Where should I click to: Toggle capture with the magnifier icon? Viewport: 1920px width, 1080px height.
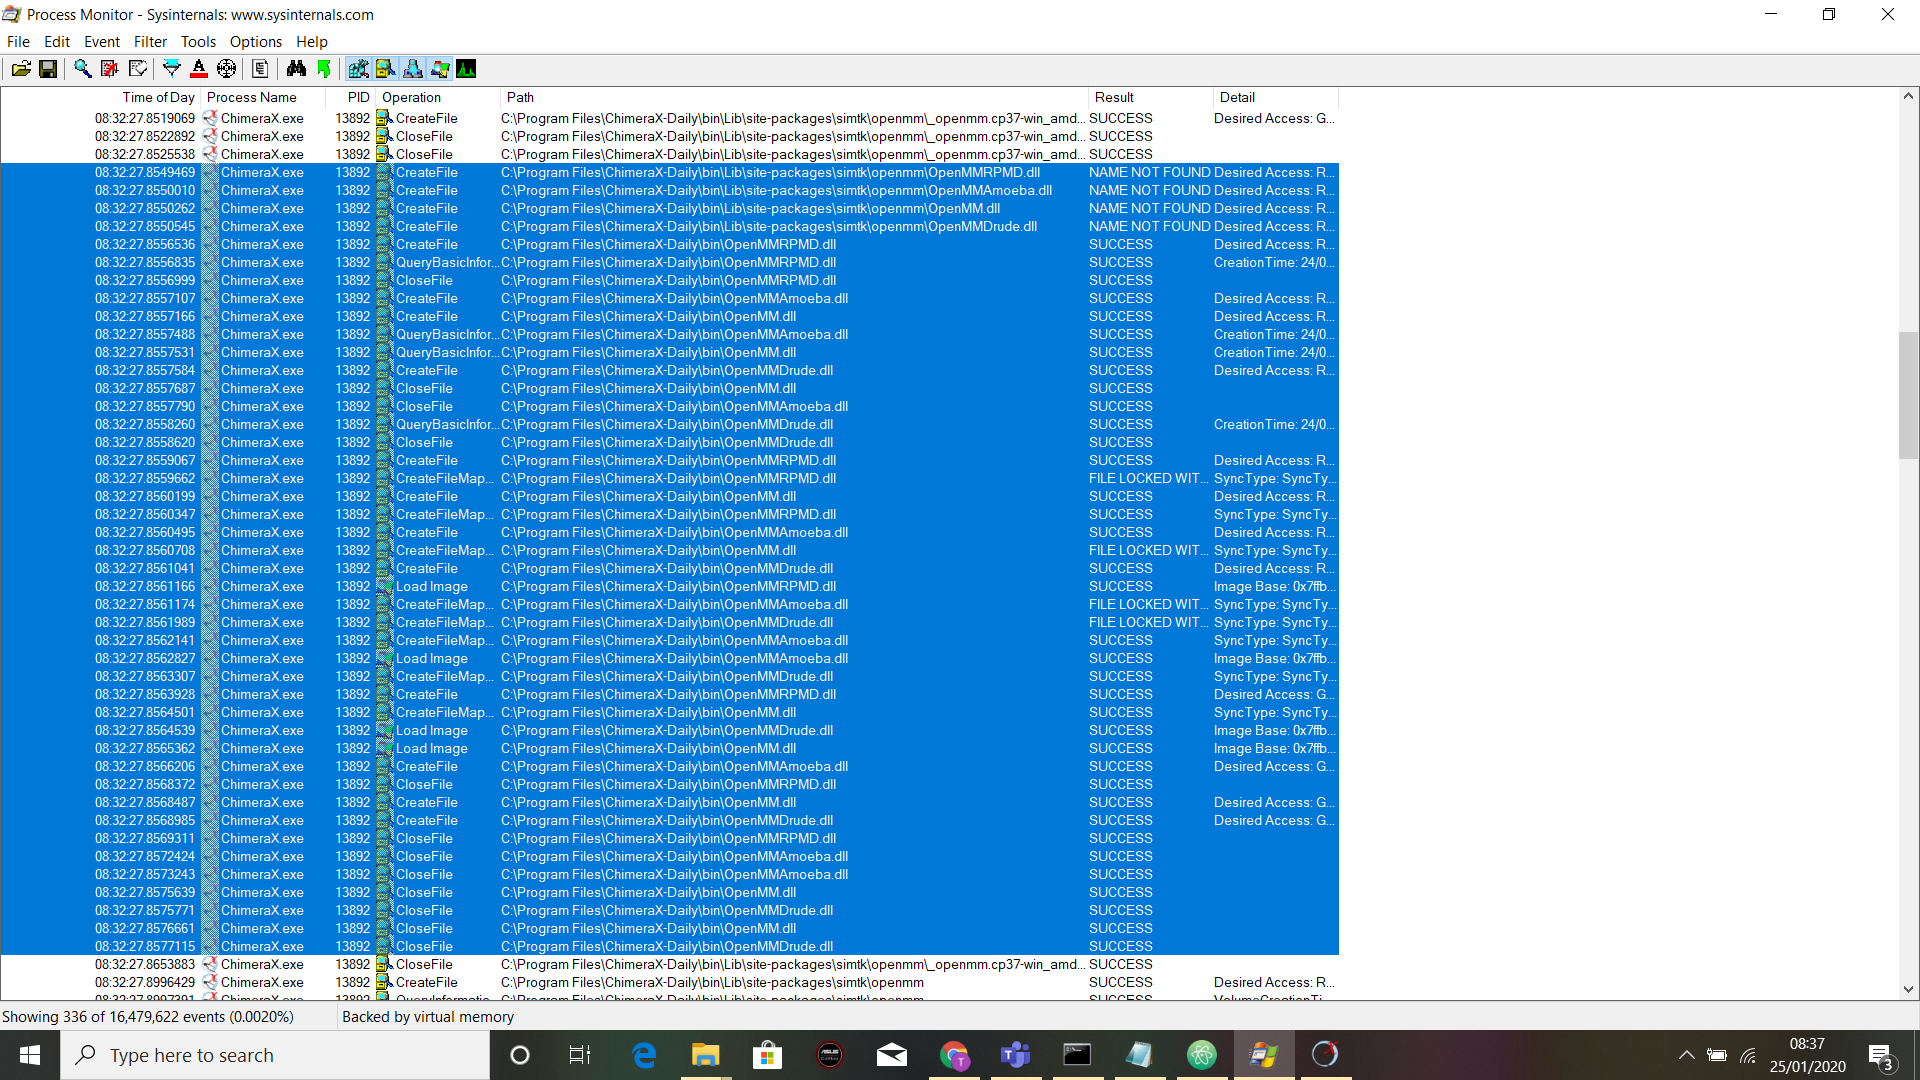(x=82, y=69)
